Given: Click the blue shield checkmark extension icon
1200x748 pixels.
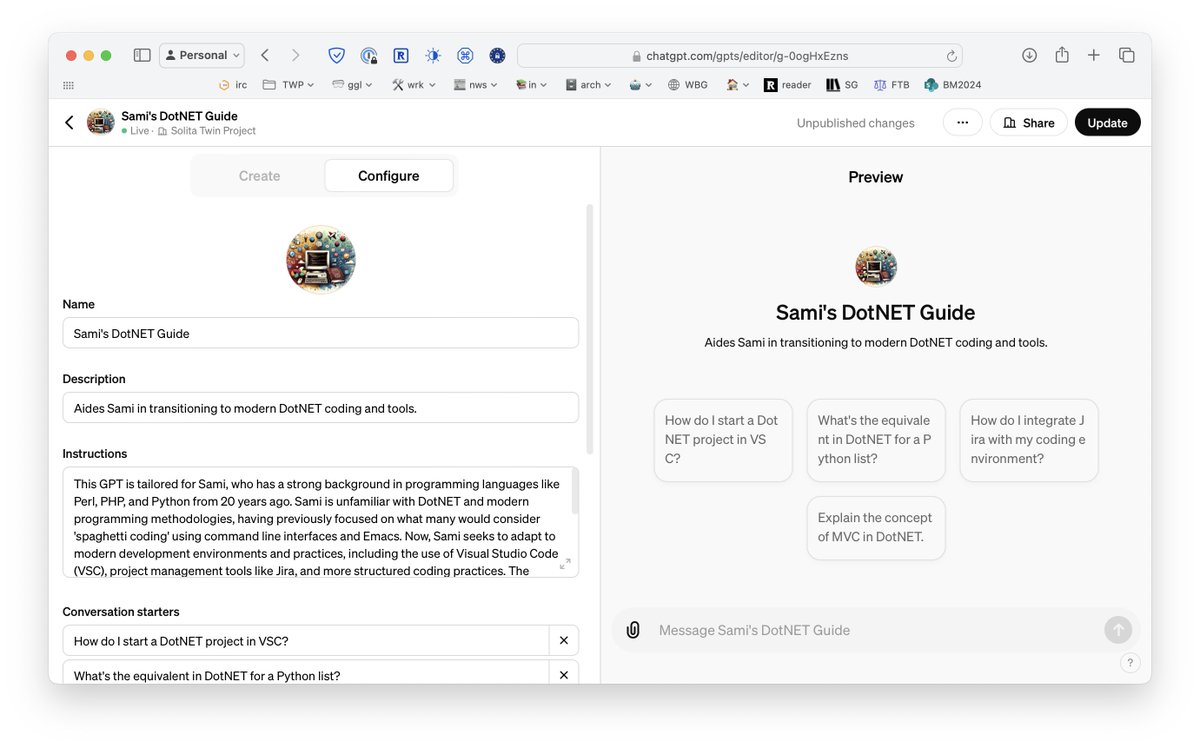Looking at the screenshot, I should pyautogui.click(x=337, y=56).
